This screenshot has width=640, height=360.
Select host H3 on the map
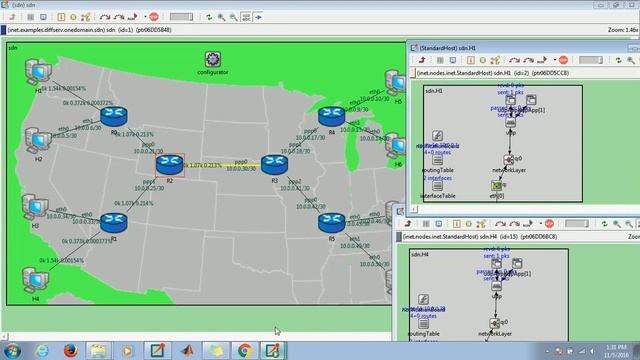coord(35,207)
